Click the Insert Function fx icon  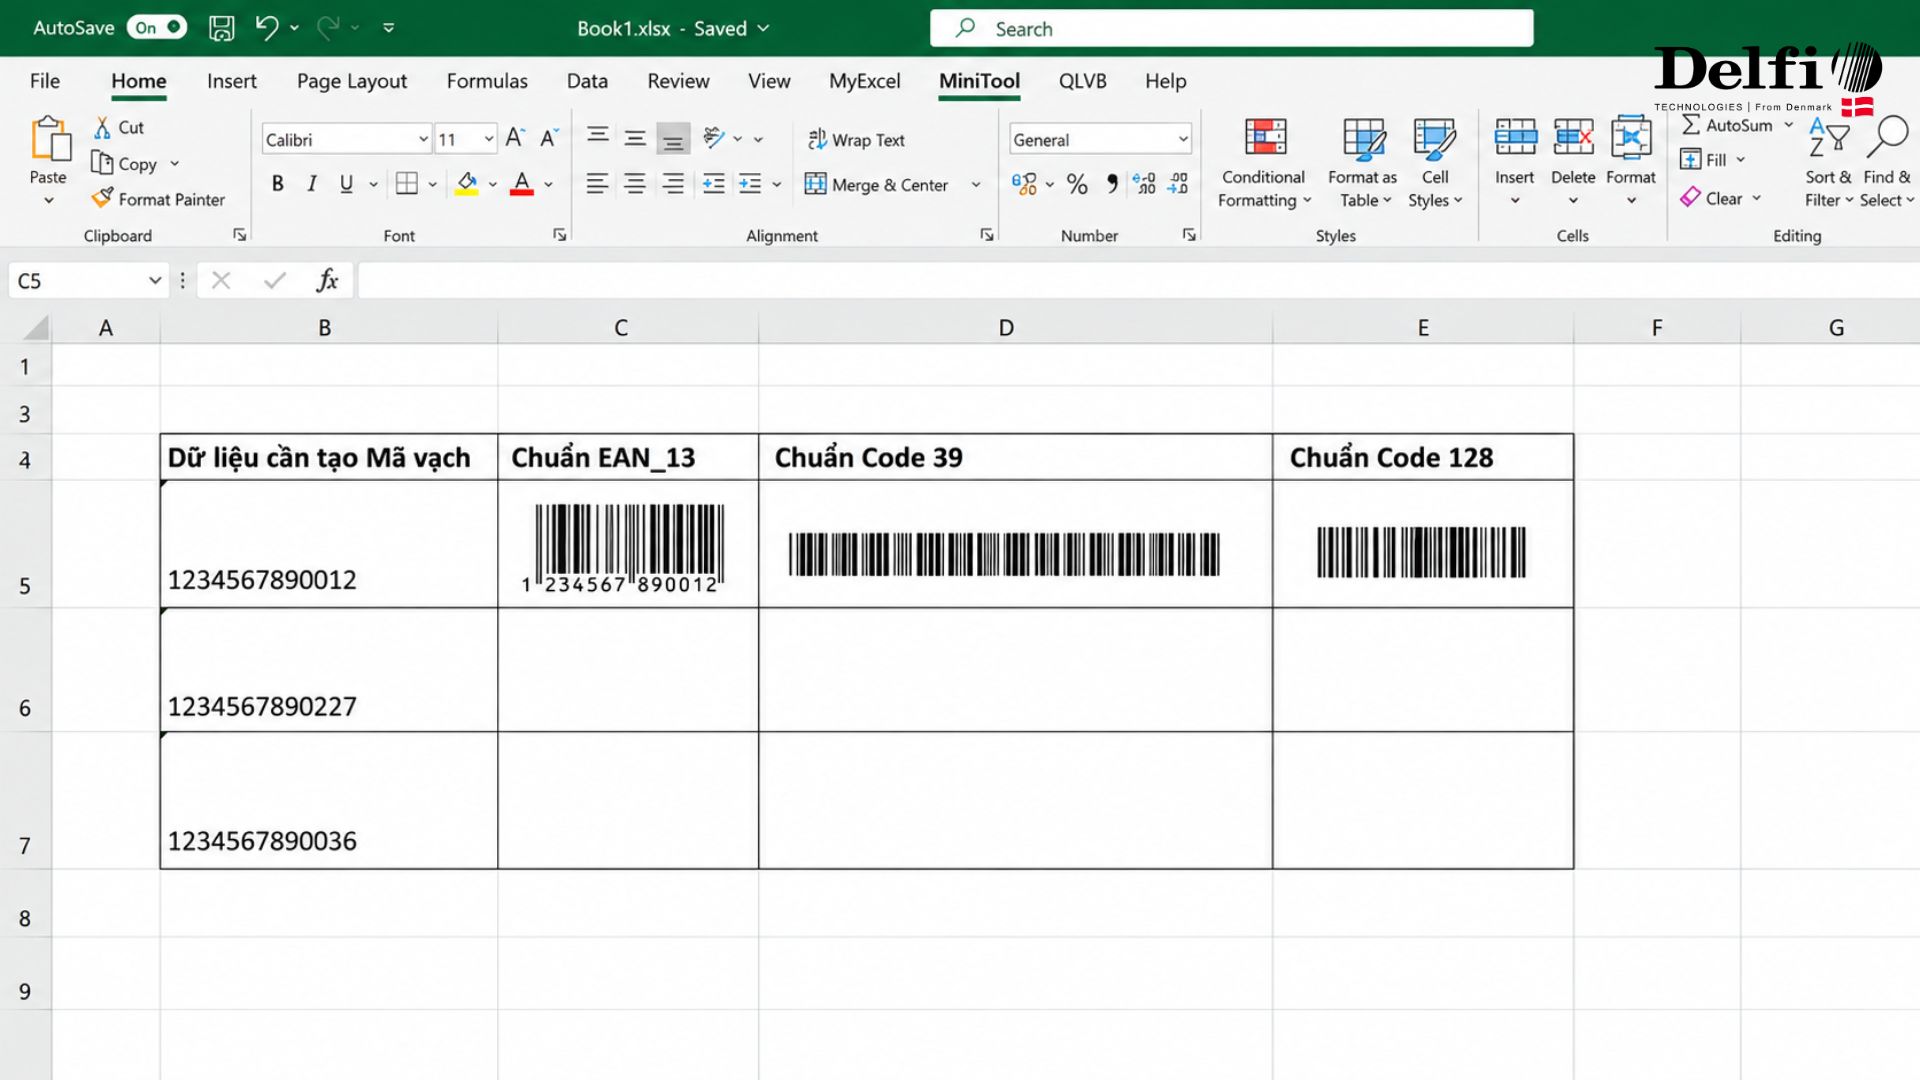click(327, 281)
